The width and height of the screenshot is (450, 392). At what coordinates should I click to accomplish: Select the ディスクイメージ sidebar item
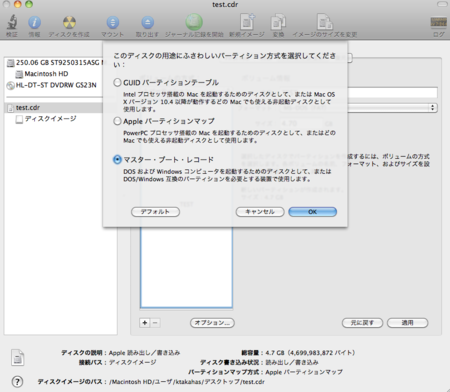[x=46, y=119]
